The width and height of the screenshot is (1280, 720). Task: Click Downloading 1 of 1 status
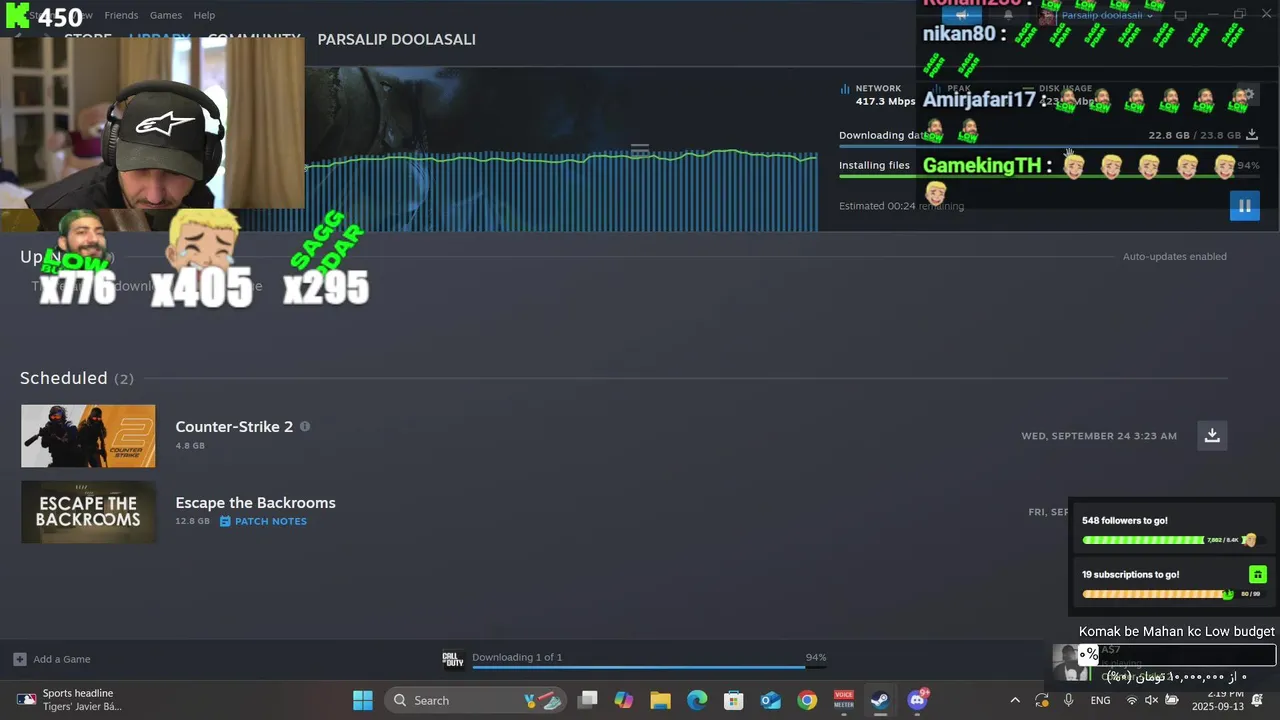point(517,657)
